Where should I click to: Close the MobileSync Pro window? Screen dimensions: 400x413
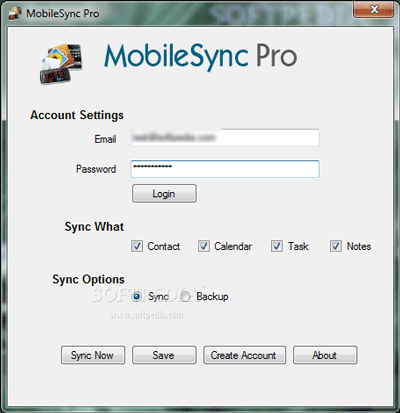click(x=374, y=10)
